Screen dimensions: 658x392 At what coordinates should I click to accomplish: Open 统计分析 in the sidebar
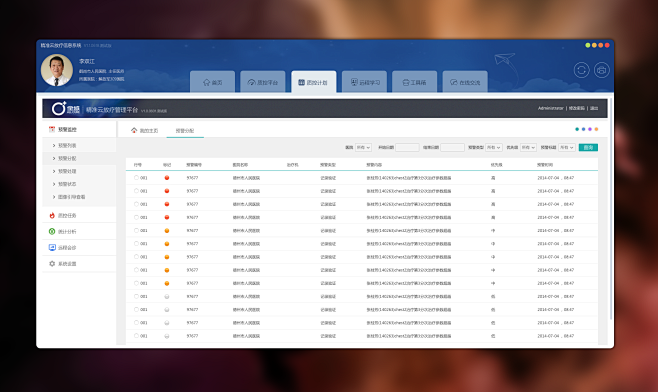pyautogui.click(x=79, y=231)
